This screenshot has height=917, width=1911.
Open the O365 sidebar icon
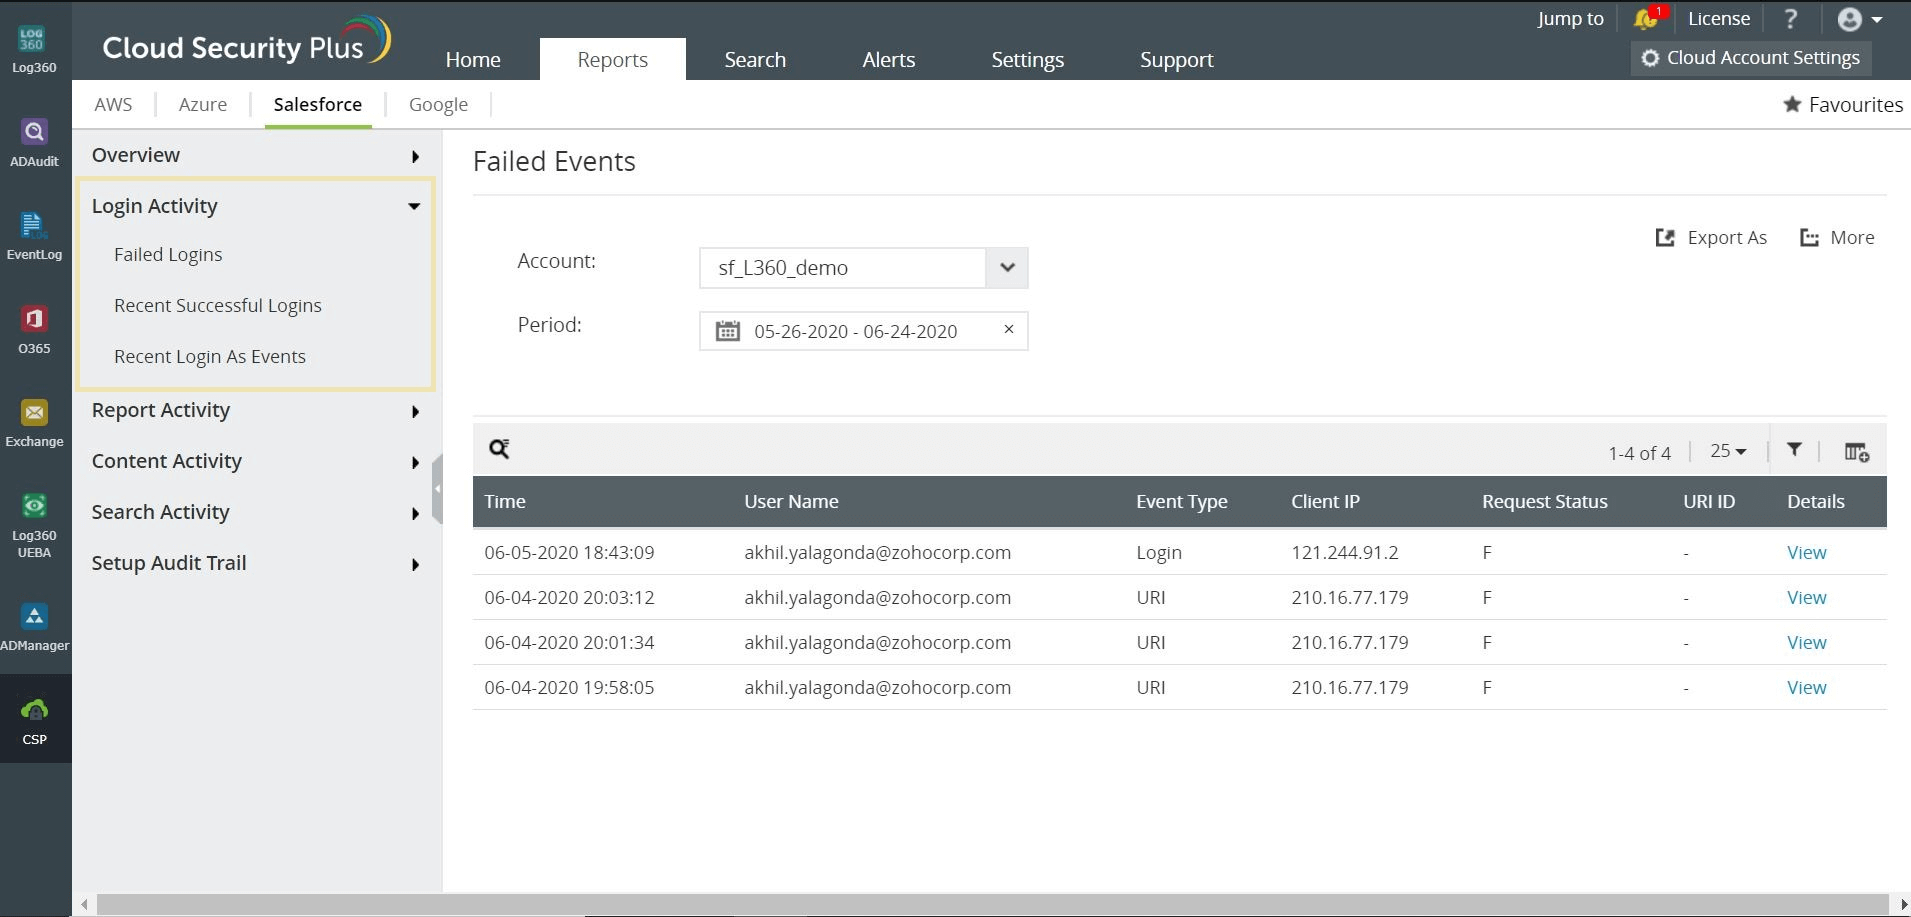(x=34, y=331)
